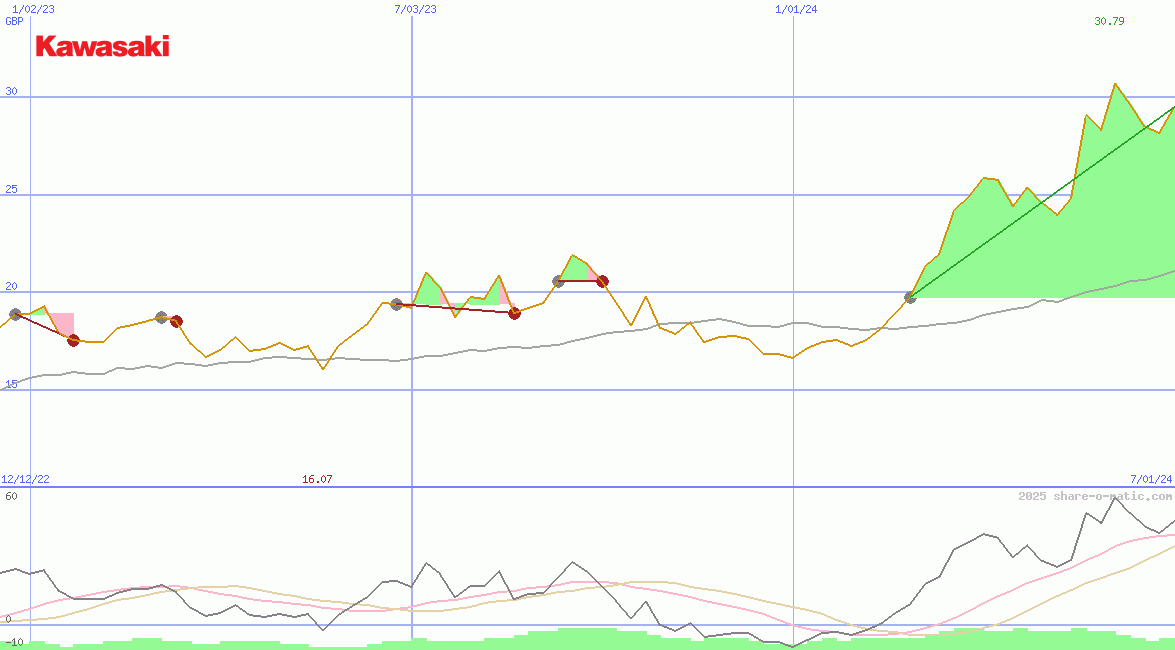1175x650 pixels.
Task: Select the gray marker before the mid-chart triangle pattern
Action: tap(397, 304)
